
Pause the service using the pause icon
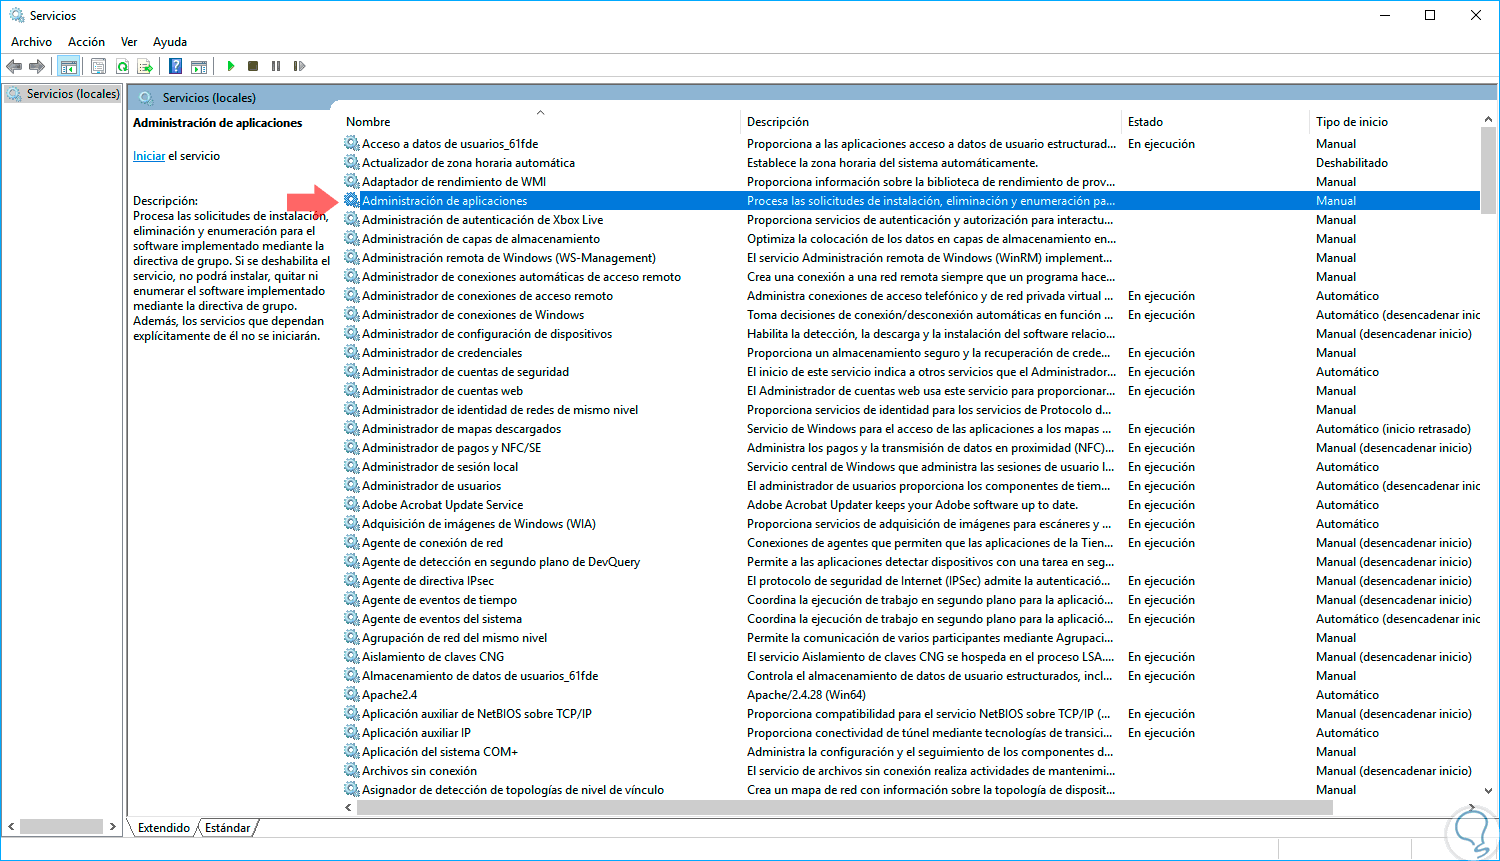(276, 66)
